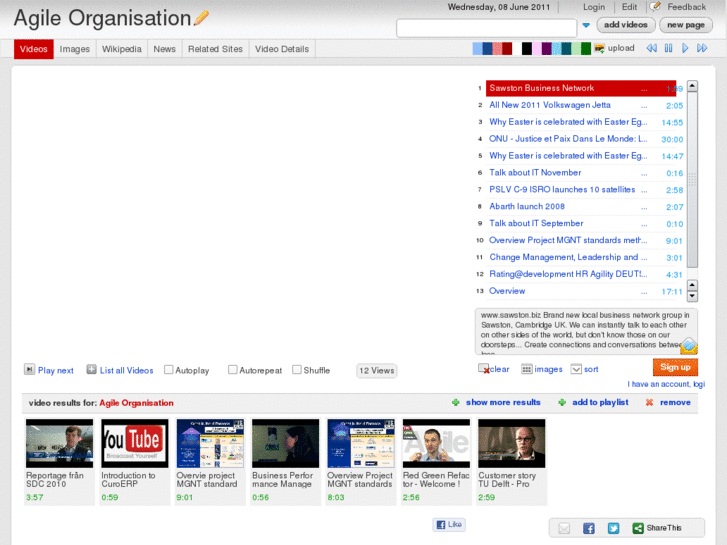This screenshot has height=545, width=727.
Task: Click the lower stepper down arrow on playlist
Action: pyautogui.click(x=692, y=296)
